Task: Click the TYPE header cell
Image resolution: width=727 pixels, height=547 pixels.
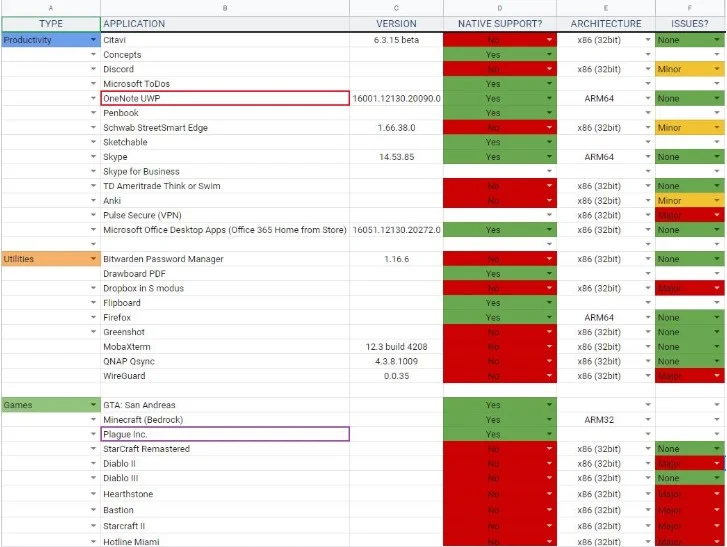Action: 51,24
